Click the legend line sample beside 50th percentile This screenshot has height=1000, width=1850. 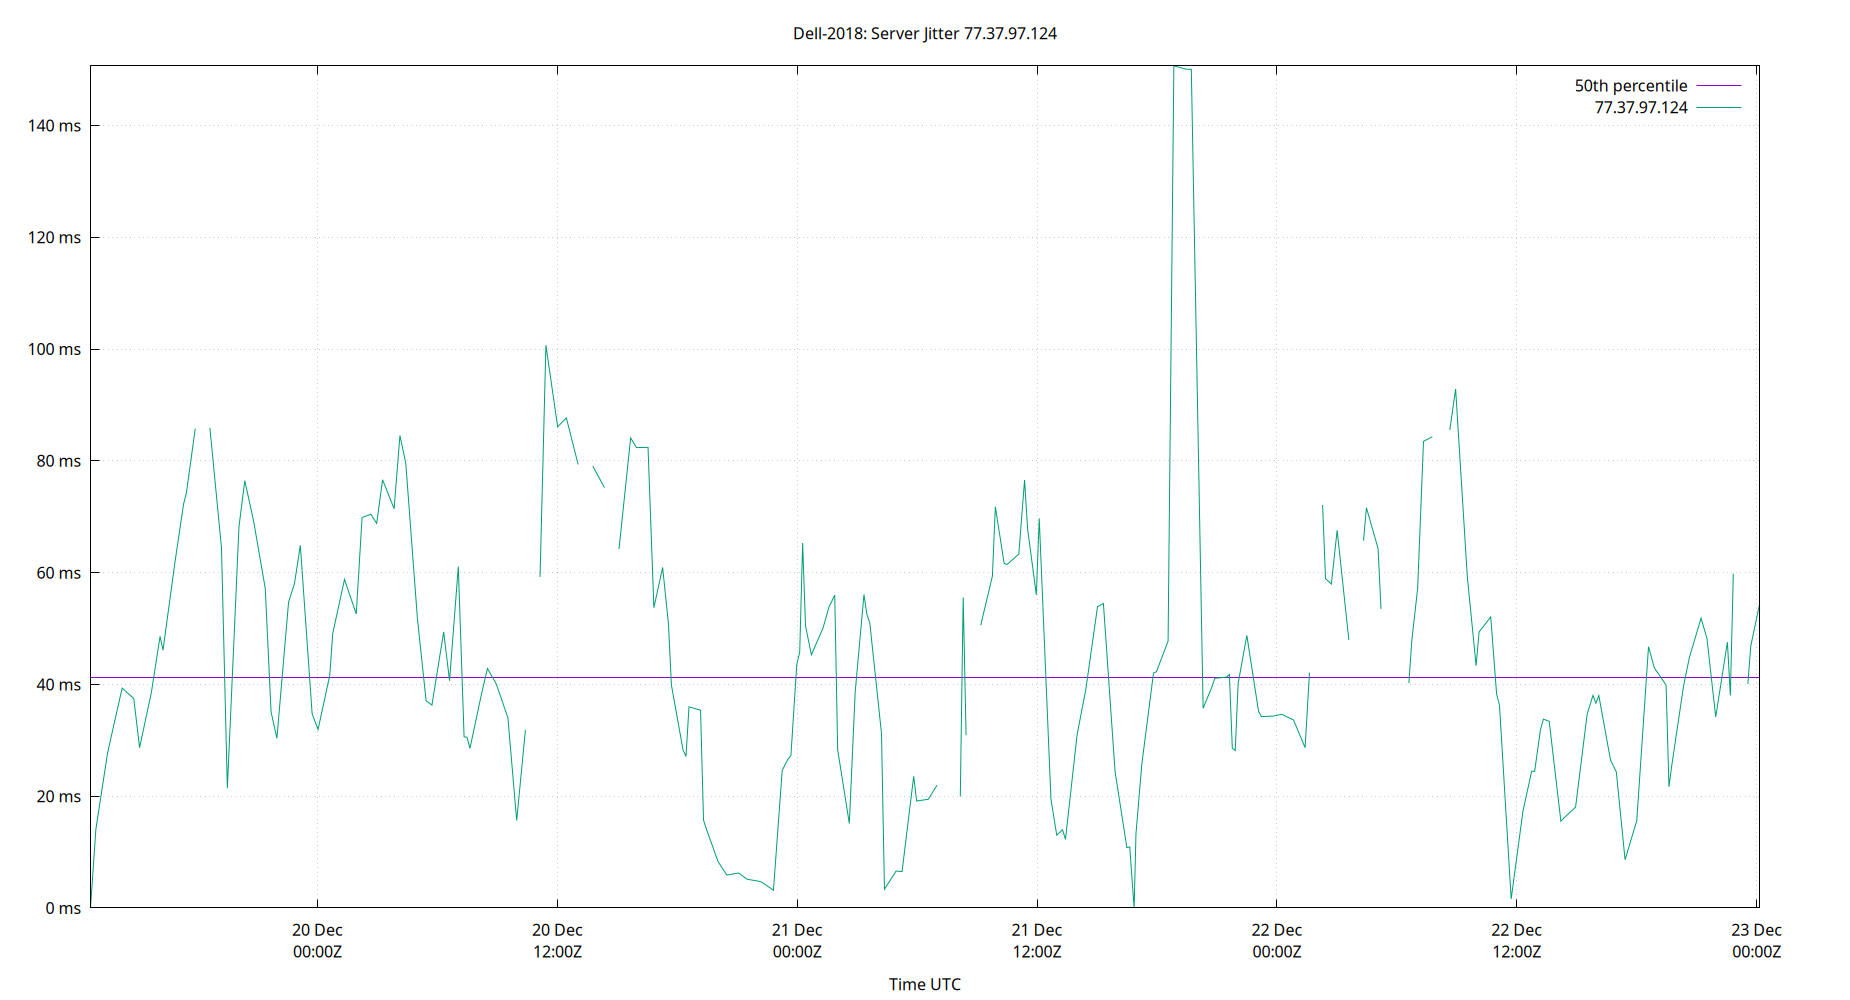1717,85
